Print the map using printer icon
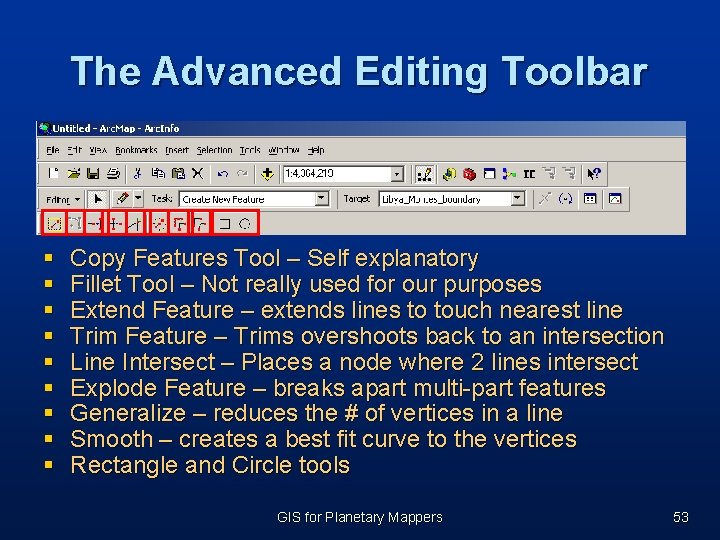 (x=113, y=174)
